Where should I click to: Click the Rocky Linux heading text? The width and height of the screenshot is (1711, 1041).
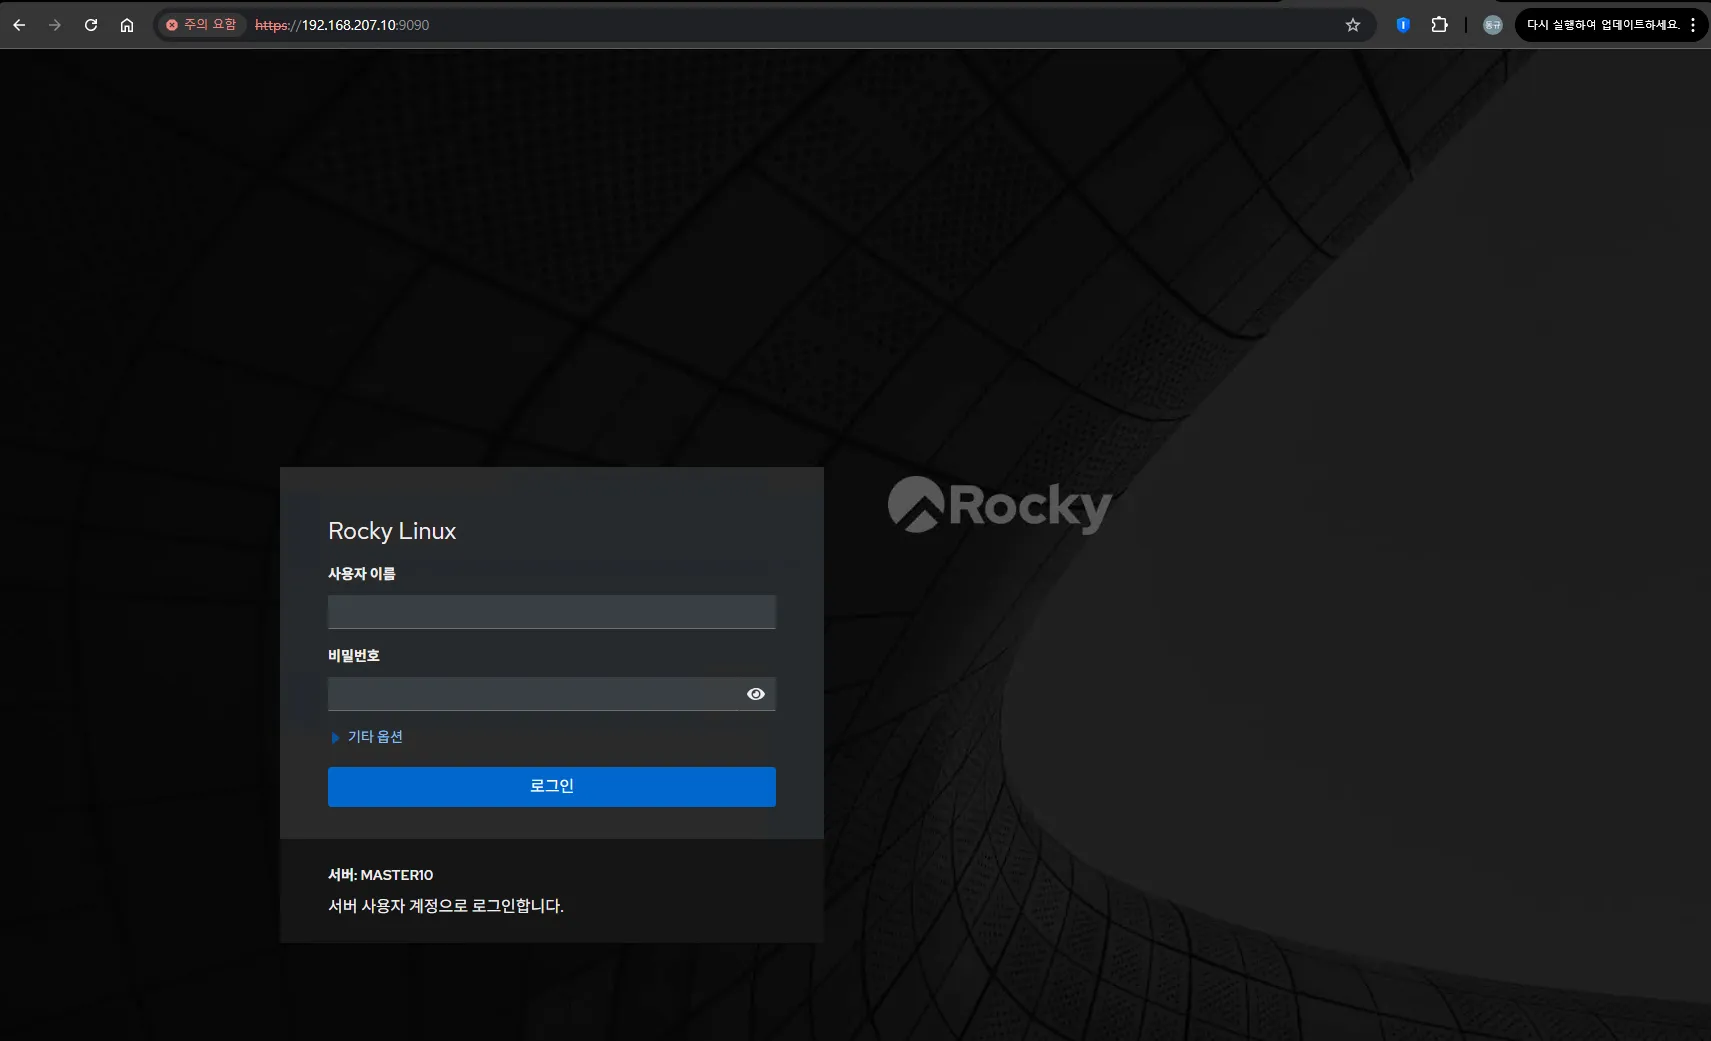point(392,531)
